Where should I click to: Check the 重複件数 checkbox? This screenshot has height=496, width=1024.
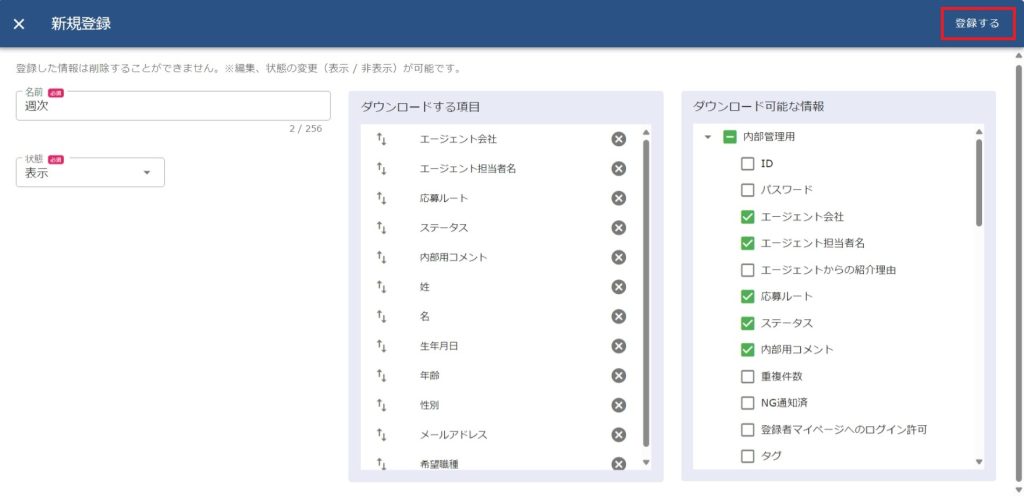[747, 377]
